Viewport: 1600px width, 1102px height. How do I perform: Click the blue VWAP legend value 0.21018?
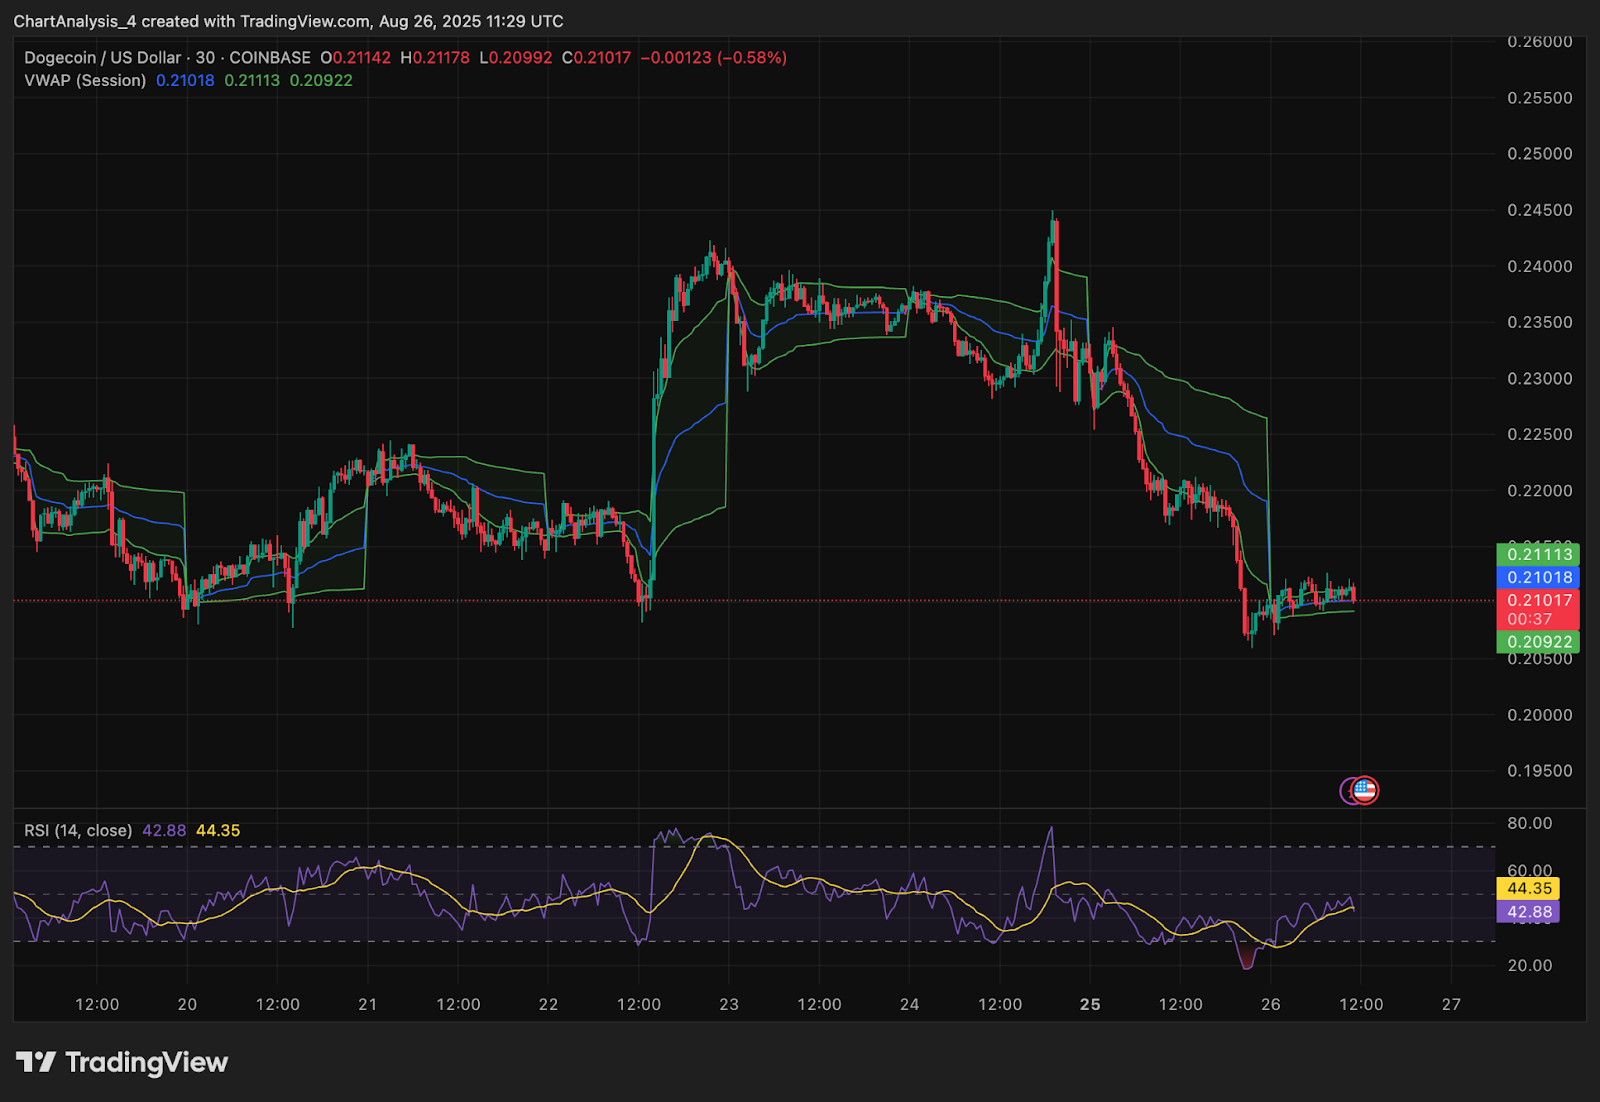185,80
